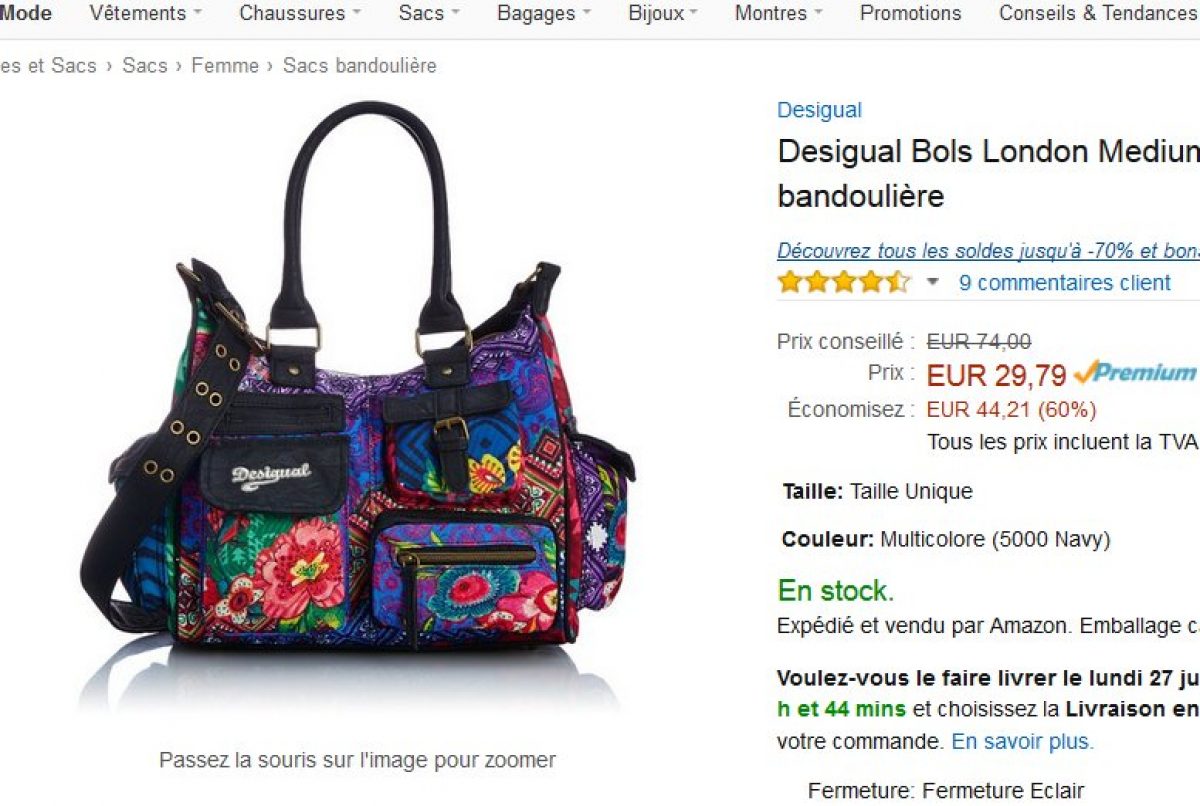Image resolution: width=1200 pixels, height=806 pixels.
Task: Go to Sacs bandoulière breadcrumb
Action: (360, 66)
